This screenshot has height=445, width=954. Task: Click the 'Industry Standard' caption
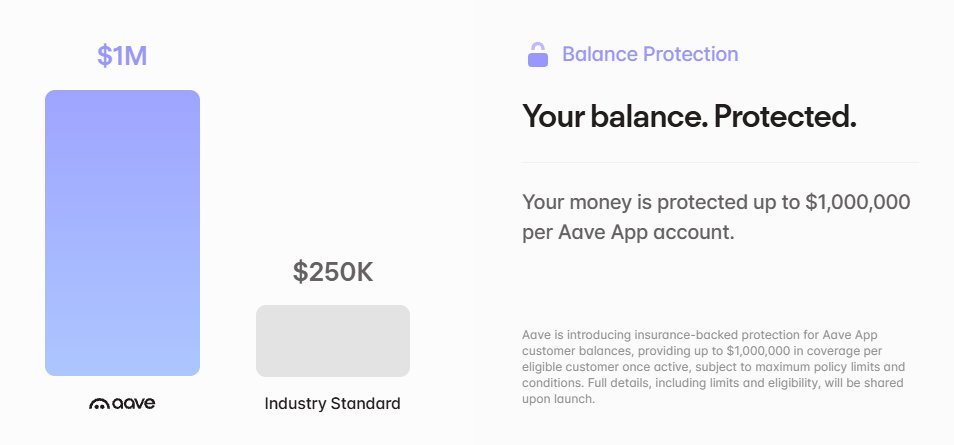click(x=332, y=404)
